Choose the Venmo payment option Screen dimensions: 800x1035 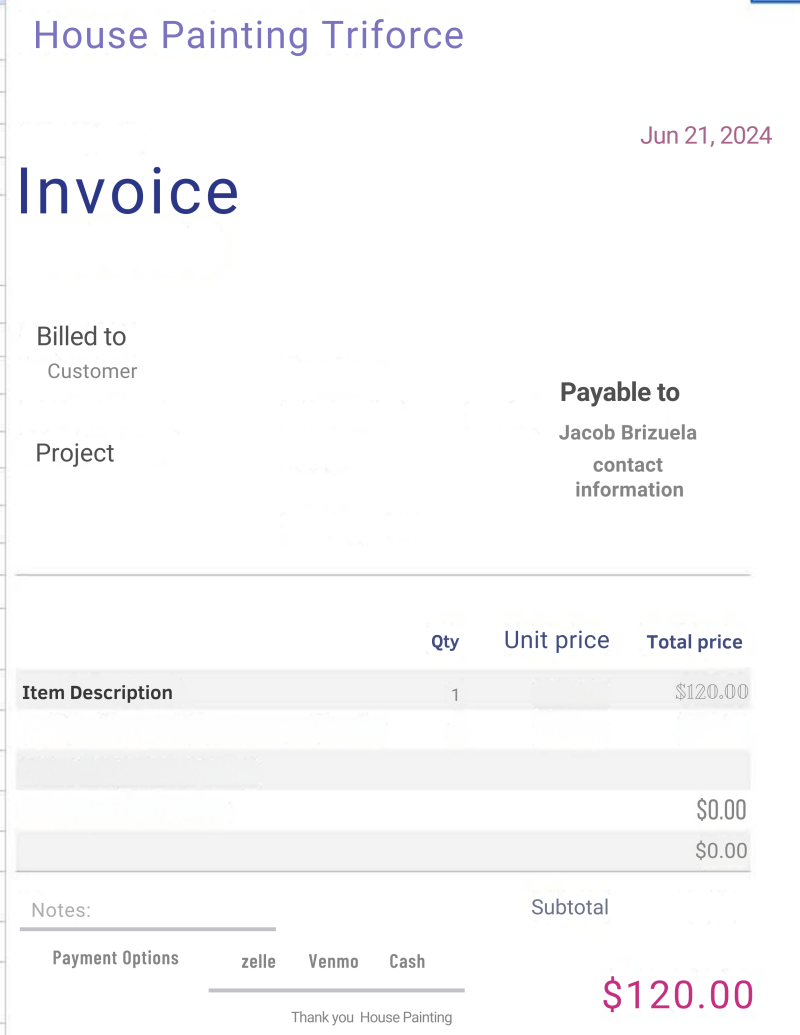333,961
